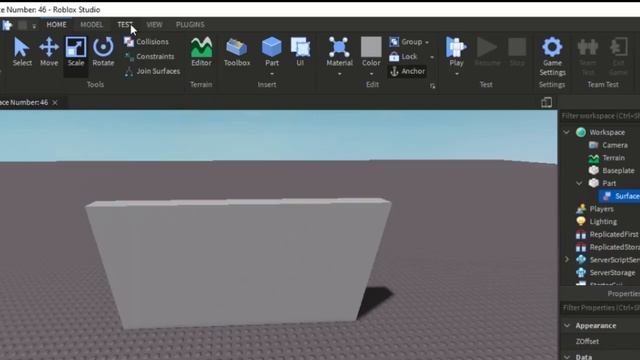Open the TEST ribbon tab
Viewport: 640px width, 360px height.
tap(125, 24)
